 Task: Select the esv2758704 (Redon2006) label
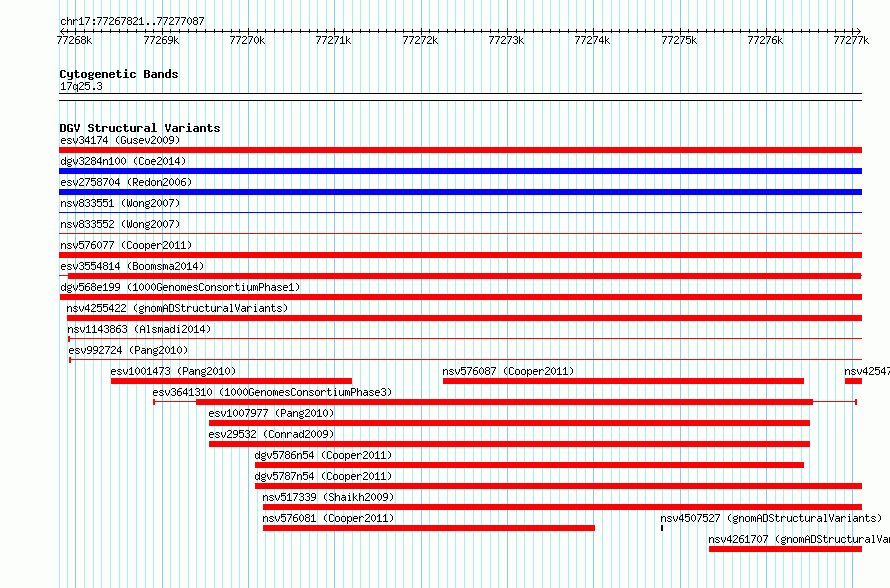(x=126, y=182)
